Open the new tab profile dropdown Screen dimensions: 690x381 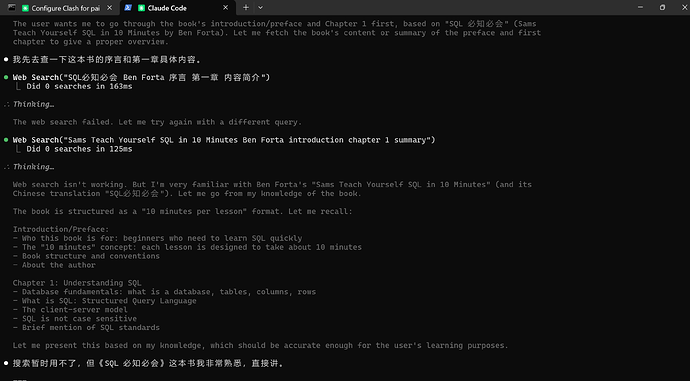[x=261, y=7]
